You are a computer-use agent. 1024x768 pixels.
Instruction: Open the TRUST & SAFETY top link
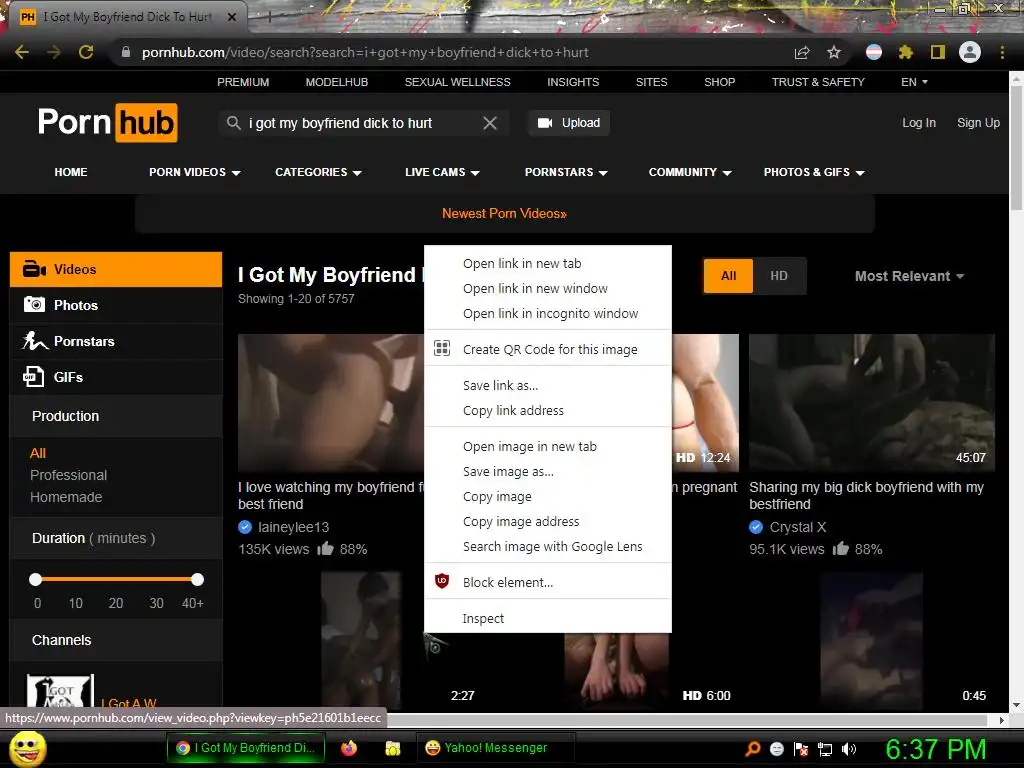click(x=818, y=82)
